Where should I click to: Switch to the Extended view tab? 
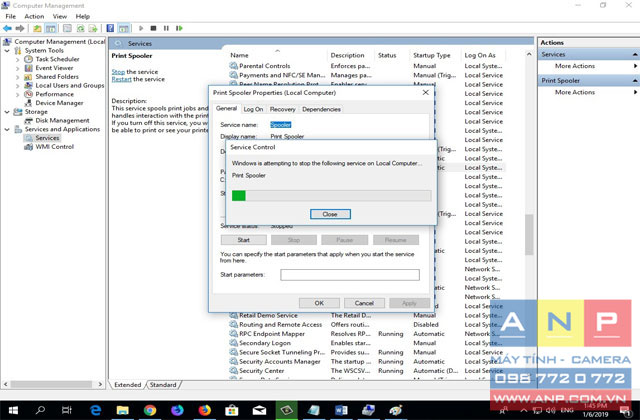(127, 384)
